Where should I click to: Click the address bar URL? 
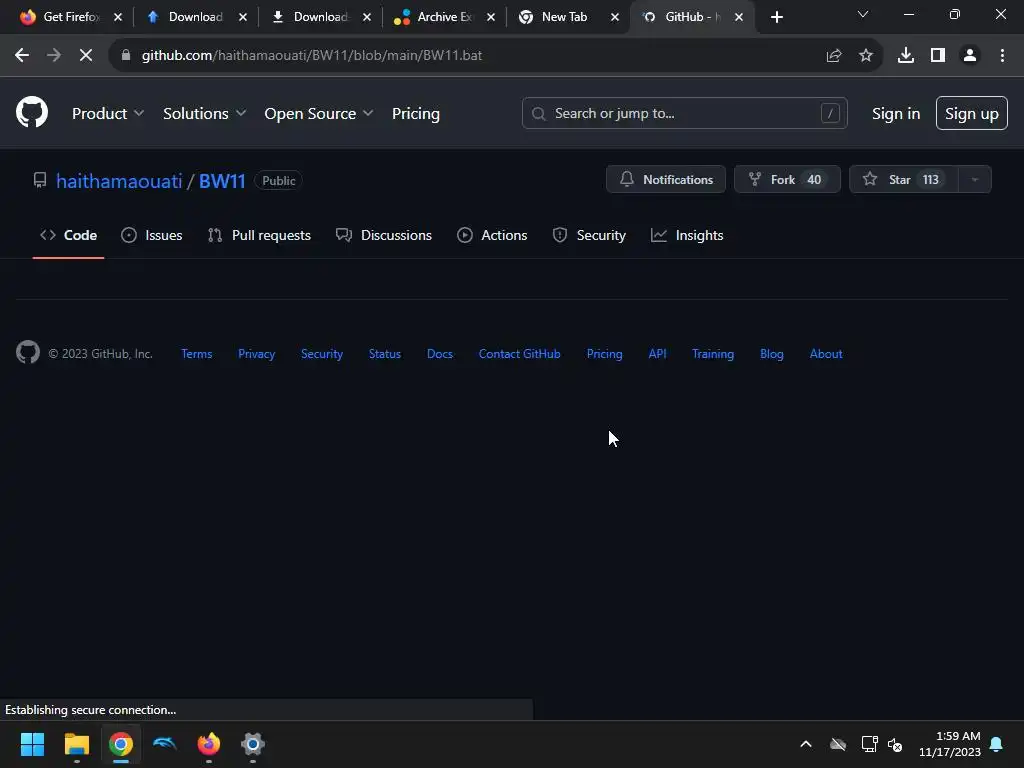(x=312, y=56)
